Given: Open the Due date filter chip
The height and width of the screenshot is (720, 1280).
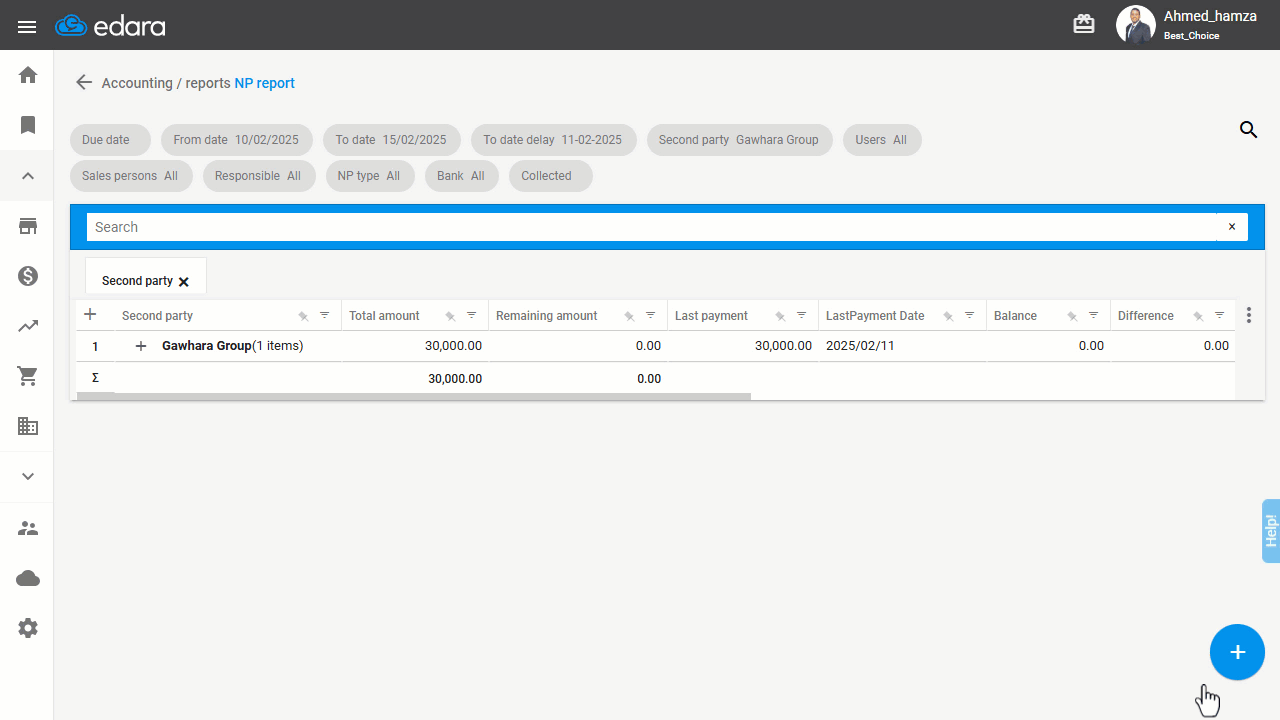Looking at the screenshot, I should [110, 140].
